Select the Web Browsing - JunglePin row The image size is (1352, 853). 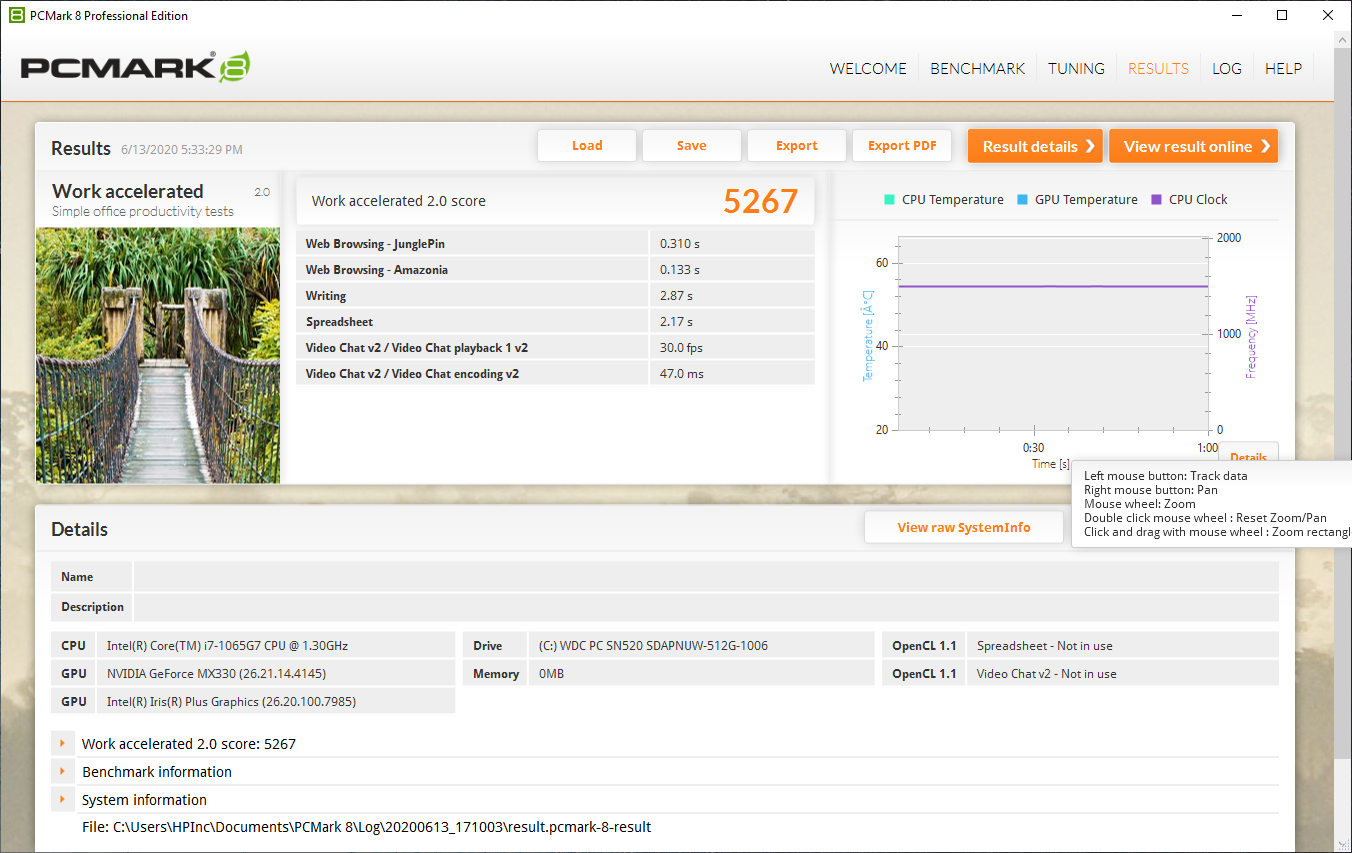pyautogui.click(x=556, y=244)
